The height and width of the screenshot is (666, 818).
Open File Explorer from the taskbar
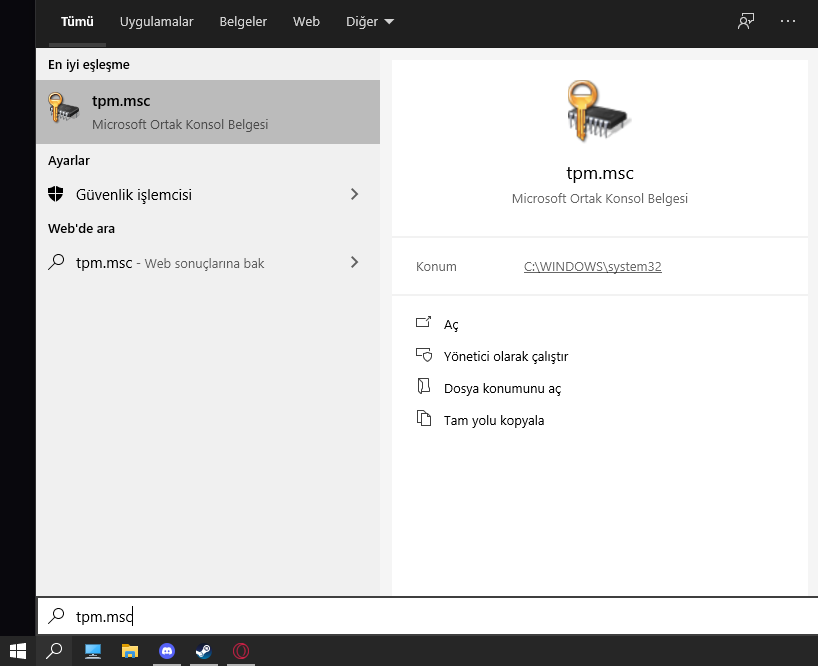click(x=130, y=651)
